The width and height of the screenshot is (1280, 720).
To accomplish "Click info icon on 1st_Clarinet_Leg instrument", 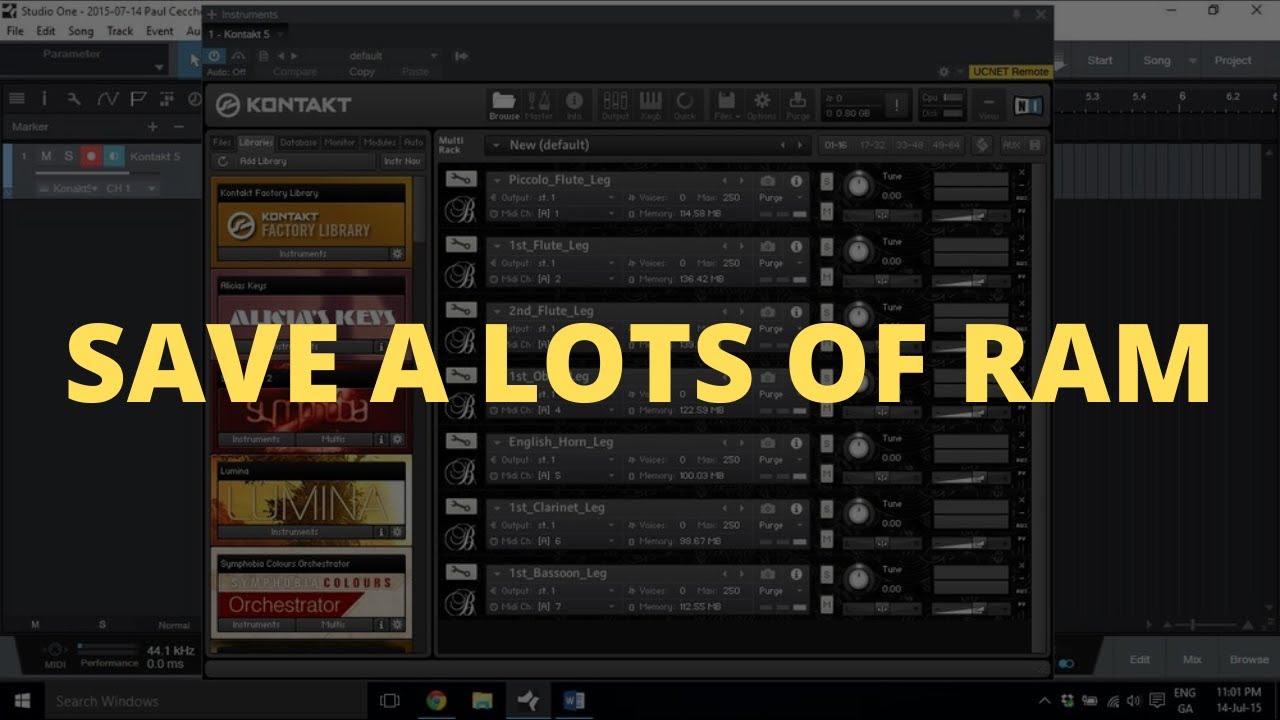I will point(797,507).
